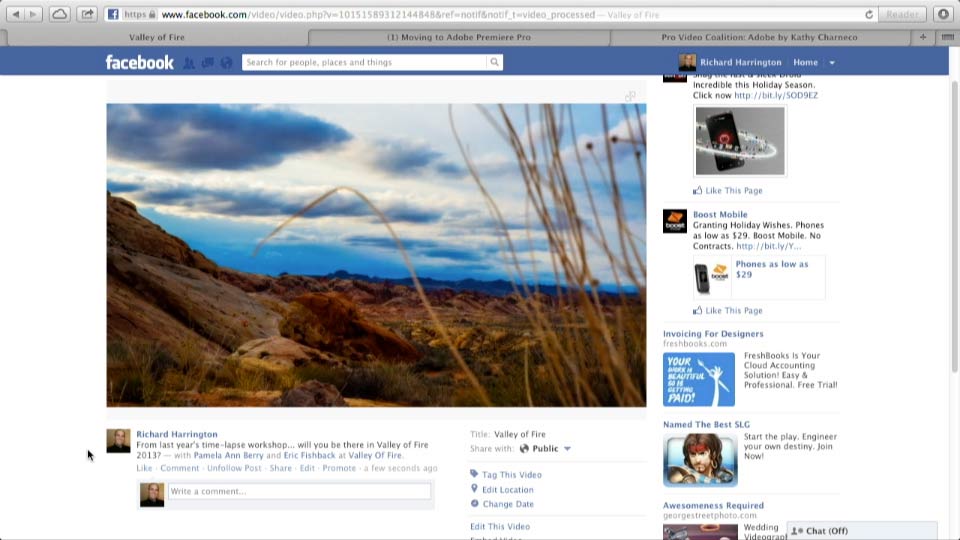
Task: Click Unfollow Post
Action: pos(234,468)
